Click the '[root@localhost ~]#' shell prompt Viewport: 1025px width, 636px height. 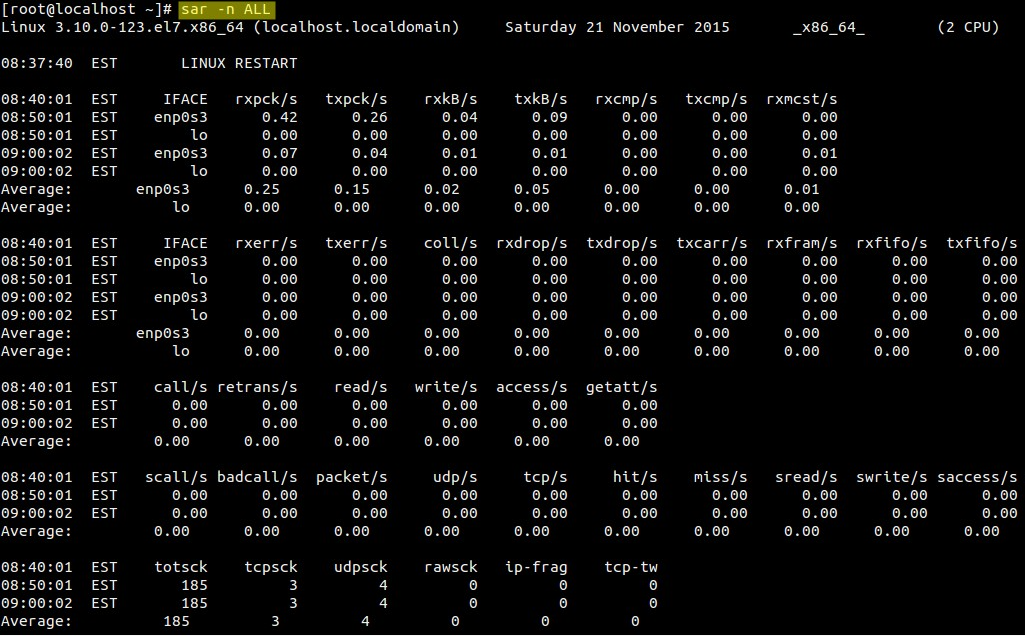86,9
